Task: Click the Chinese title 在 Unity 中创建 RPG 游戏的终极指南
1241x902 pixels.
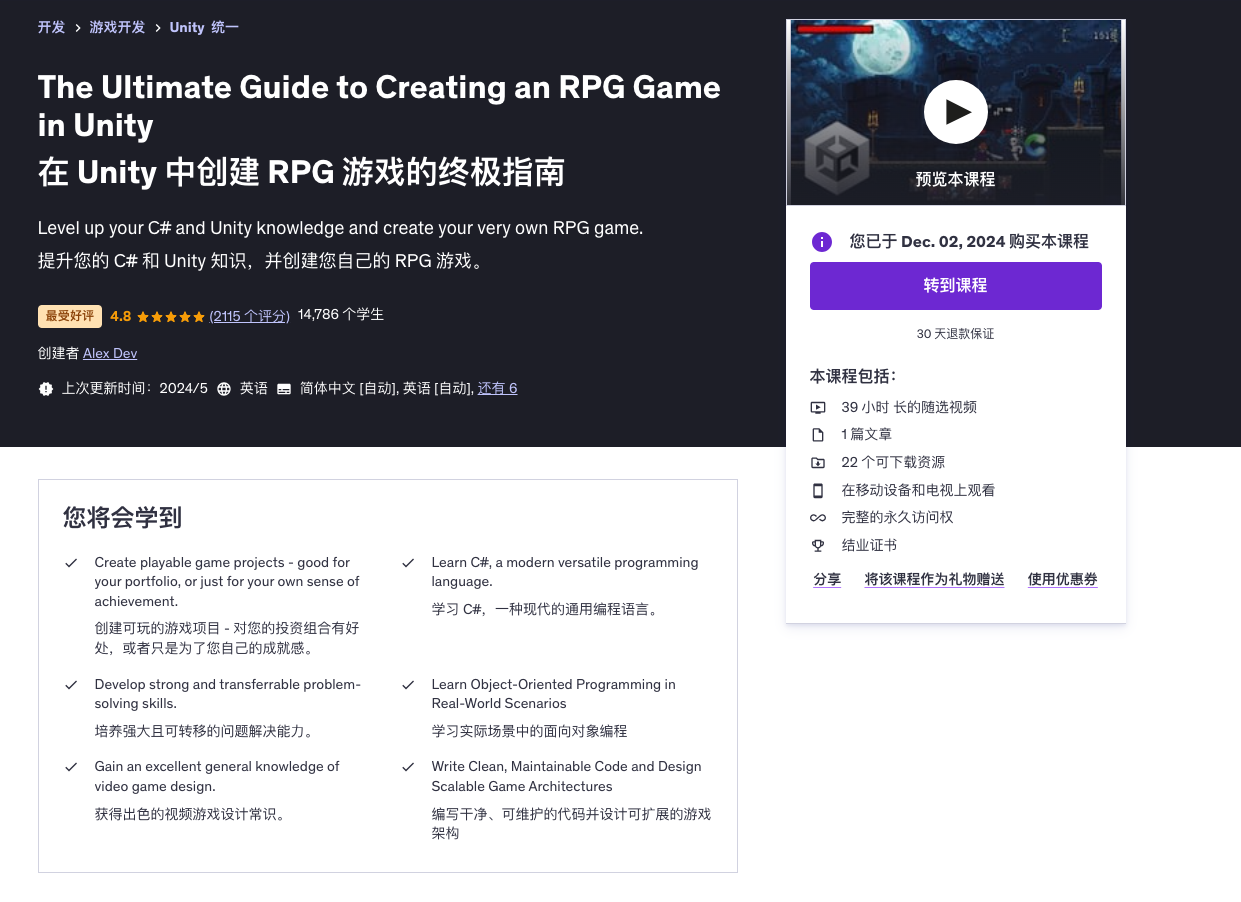Action: [301, 172]
